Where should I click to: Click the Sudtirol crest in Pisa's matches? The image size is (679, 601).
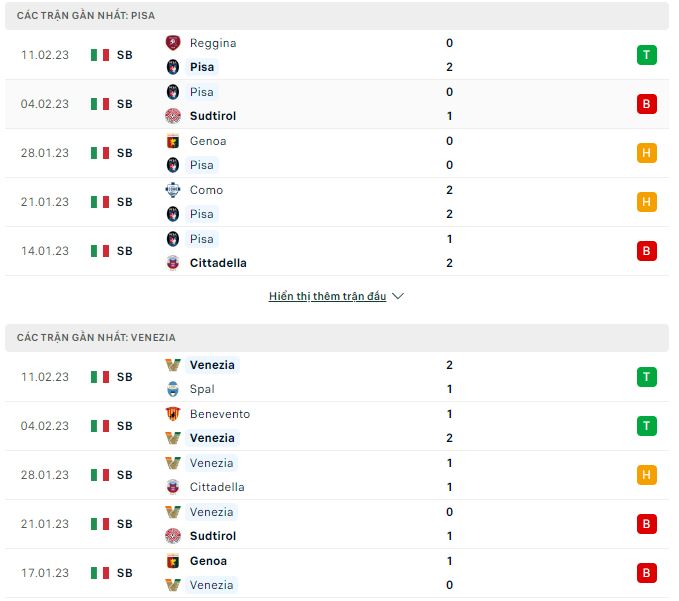(173, 116)
